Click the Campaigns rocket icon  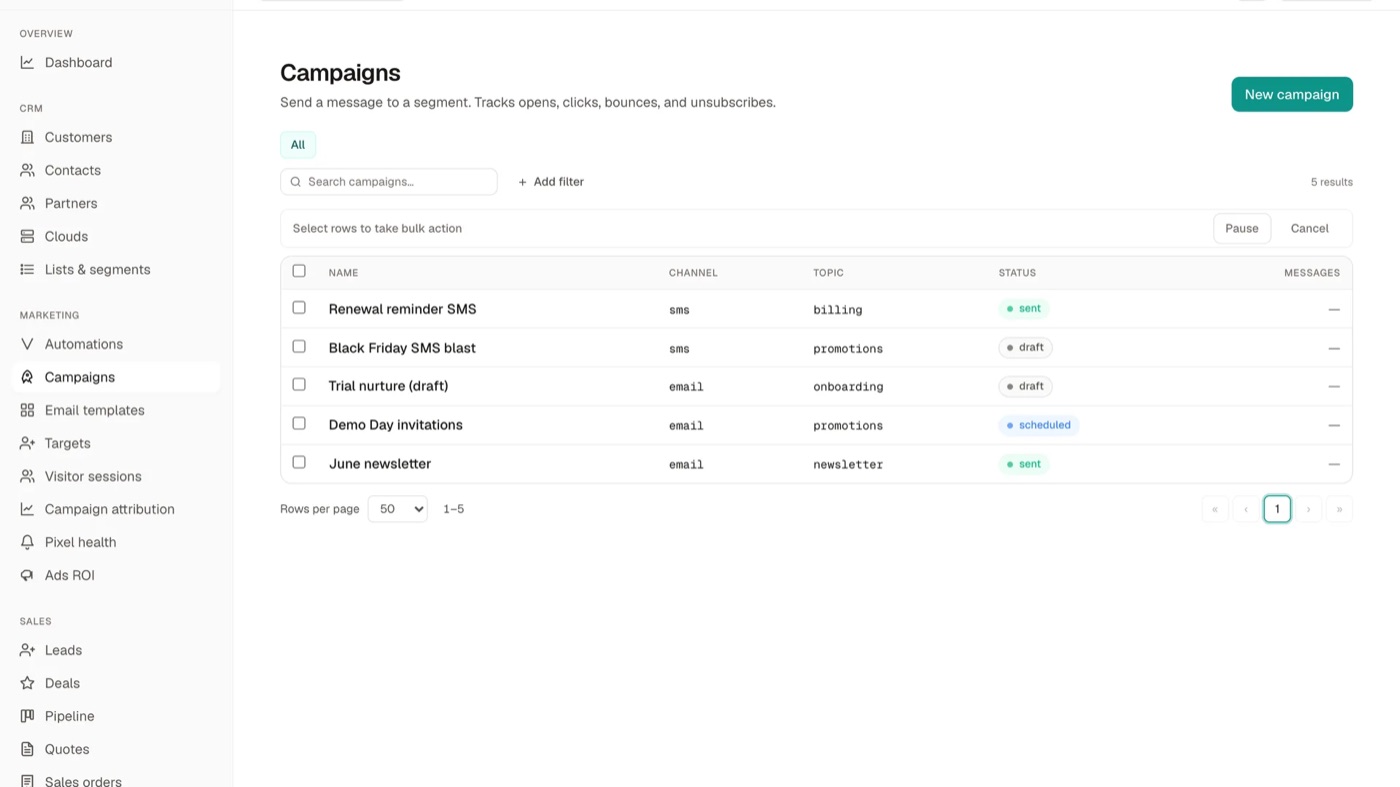point(27,377)
